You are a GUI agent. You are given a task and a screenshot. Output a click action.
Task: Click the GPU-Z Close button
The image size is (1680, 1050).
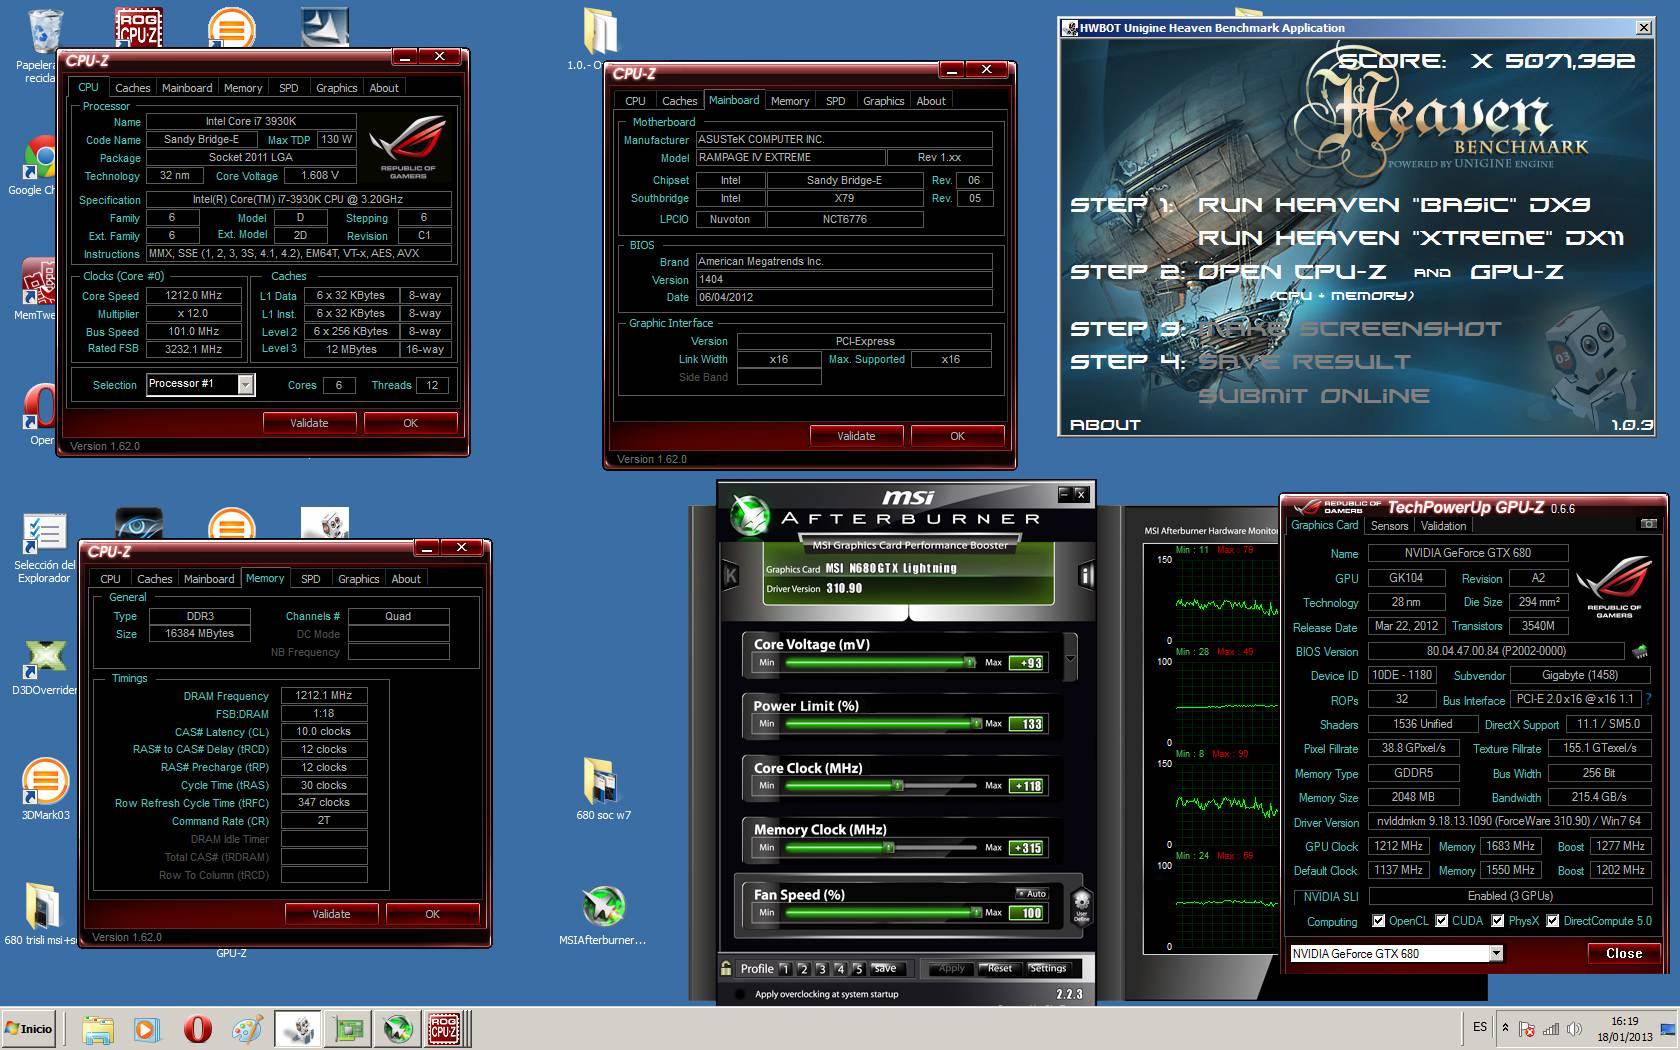coord(1623,953)
